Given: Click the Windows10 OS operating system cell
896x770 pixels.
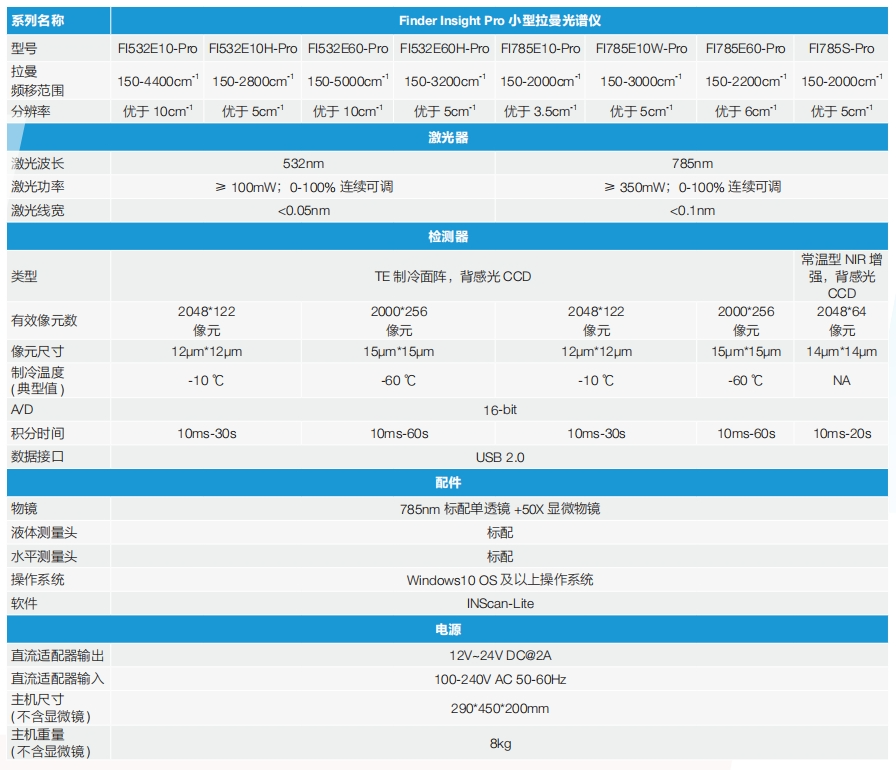Looking at the screenshot, I should [499, 580].
